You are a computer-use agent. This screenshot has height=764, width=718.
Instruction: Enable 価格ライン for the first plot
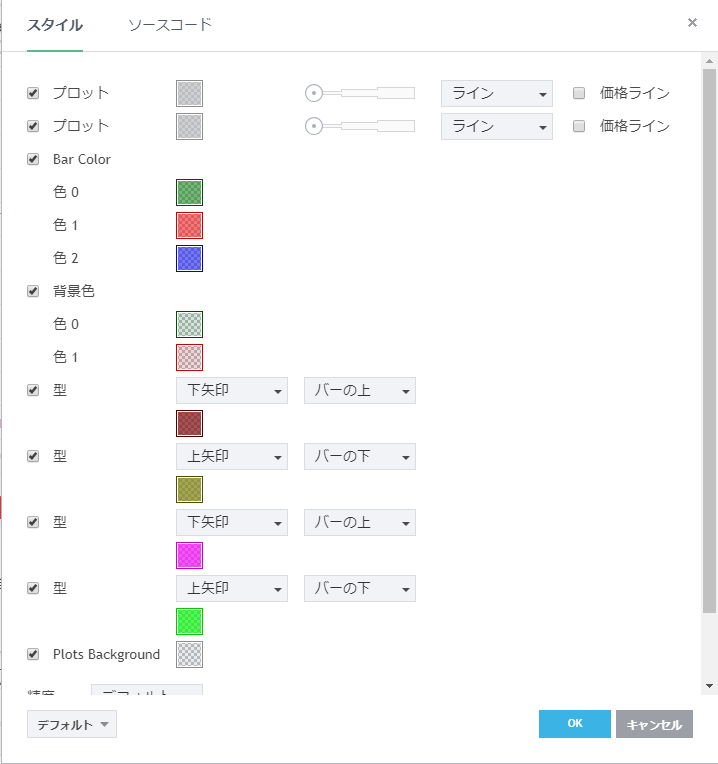[x=579, y=93]
